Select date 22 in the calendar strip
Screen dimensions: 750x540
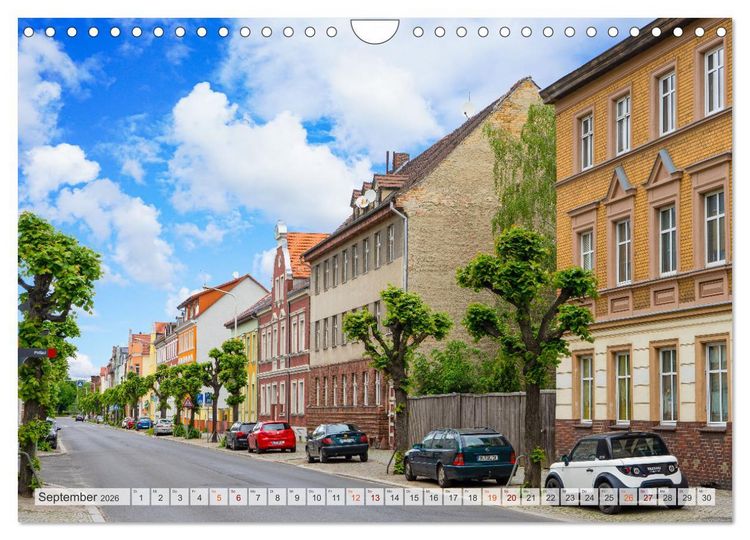coord(551,497)
